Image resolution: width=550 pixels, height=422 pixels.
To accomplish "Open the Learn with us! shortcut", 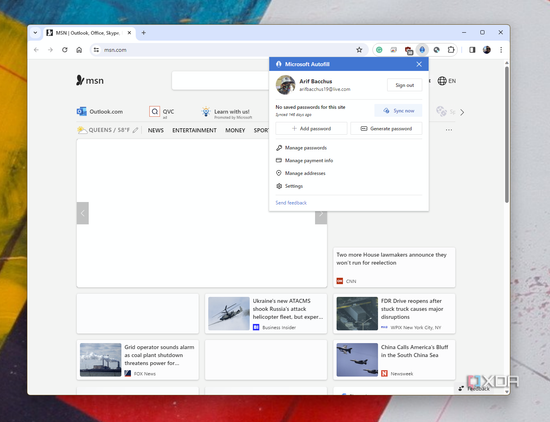I will point(227,112).
